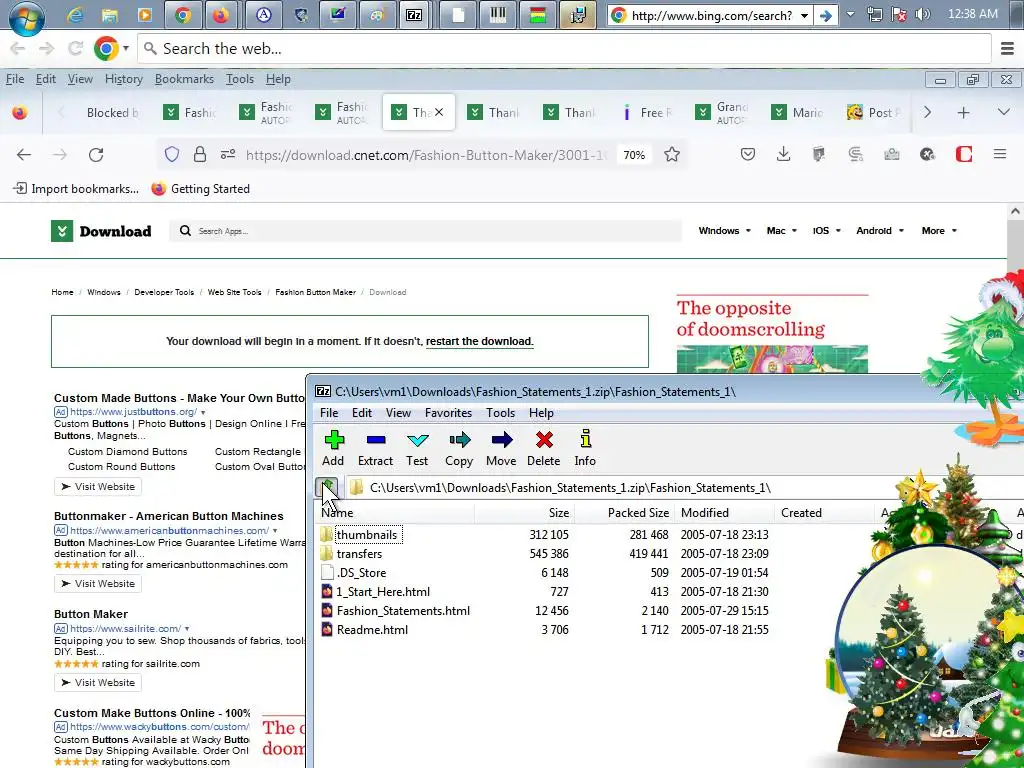Image resolution: width=1024 pixels, height=768 pixels.
Task: Open Firefox tracking protection shield
Action: [x=171, y=155]
